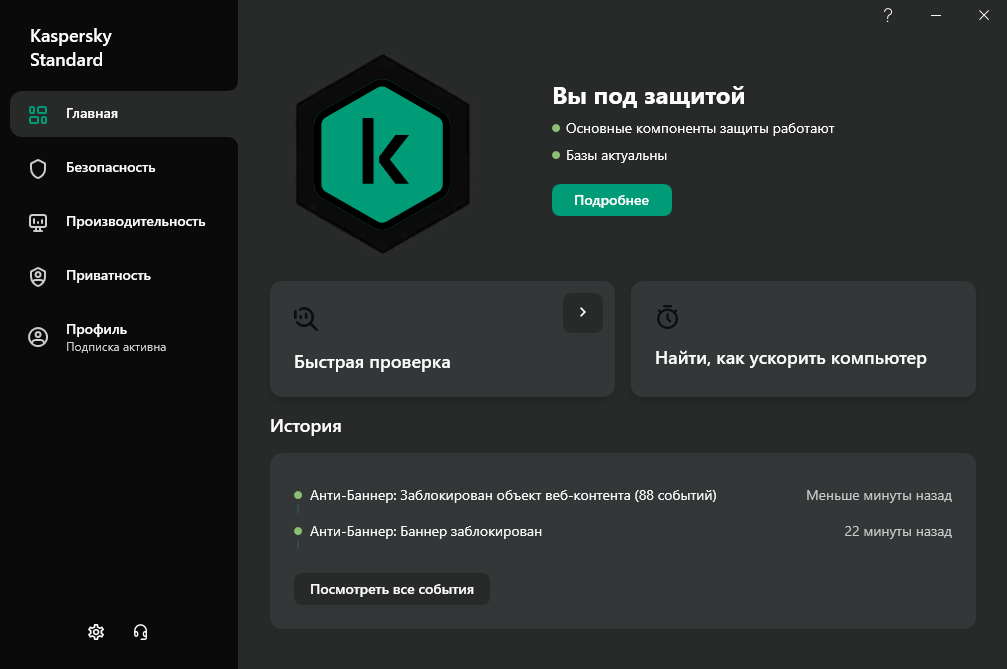Click the Приватность shield-person icon
This screenshot has width=1007, height=669.
38,277
